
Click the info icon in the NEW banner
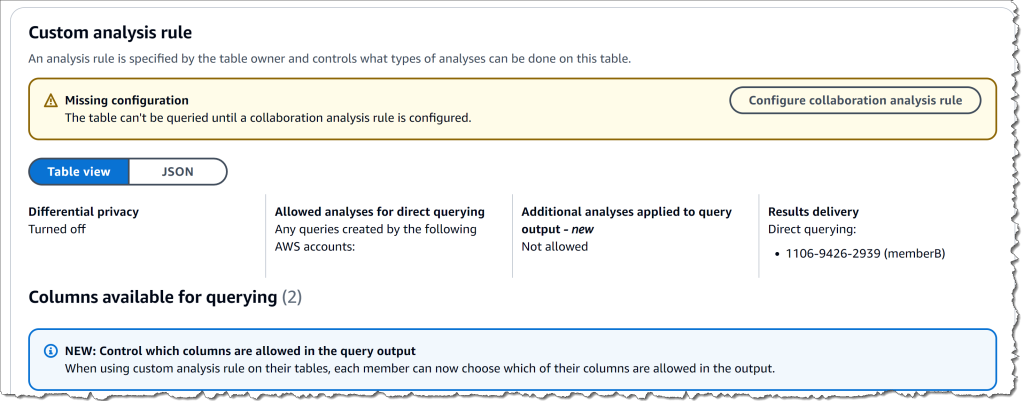click(x=50, y=351)
